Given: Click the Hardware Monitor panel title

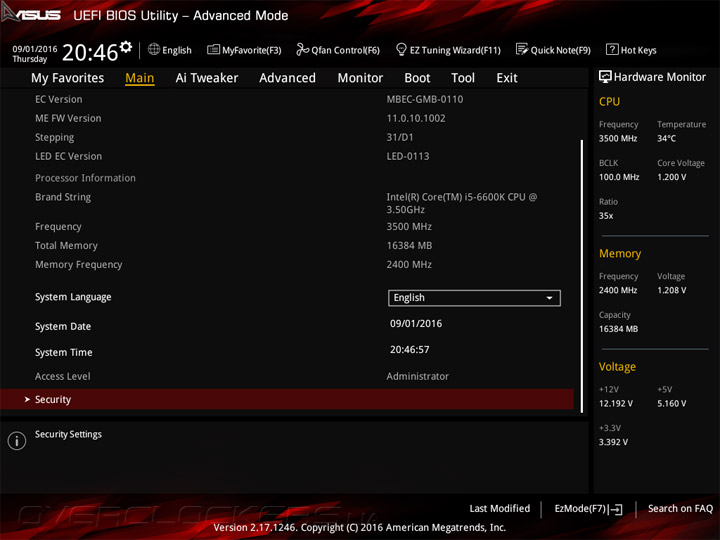Looking at the screenshot, I should (x=659, y=77).
